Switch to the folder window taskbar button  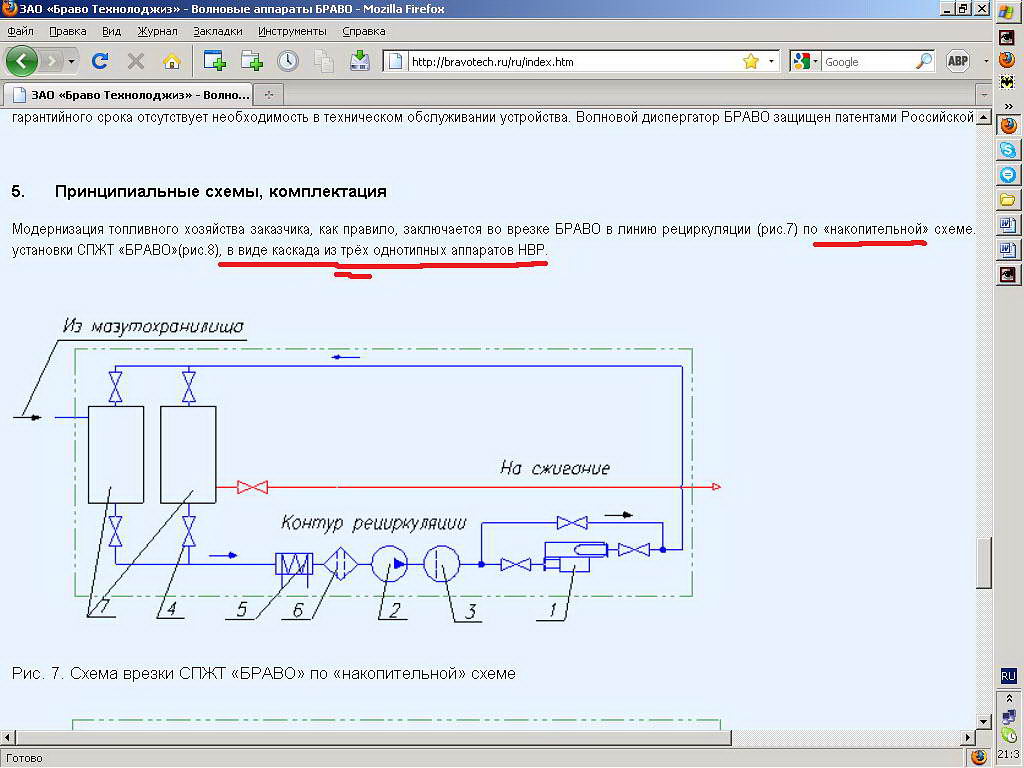[x=1008, y=199]
